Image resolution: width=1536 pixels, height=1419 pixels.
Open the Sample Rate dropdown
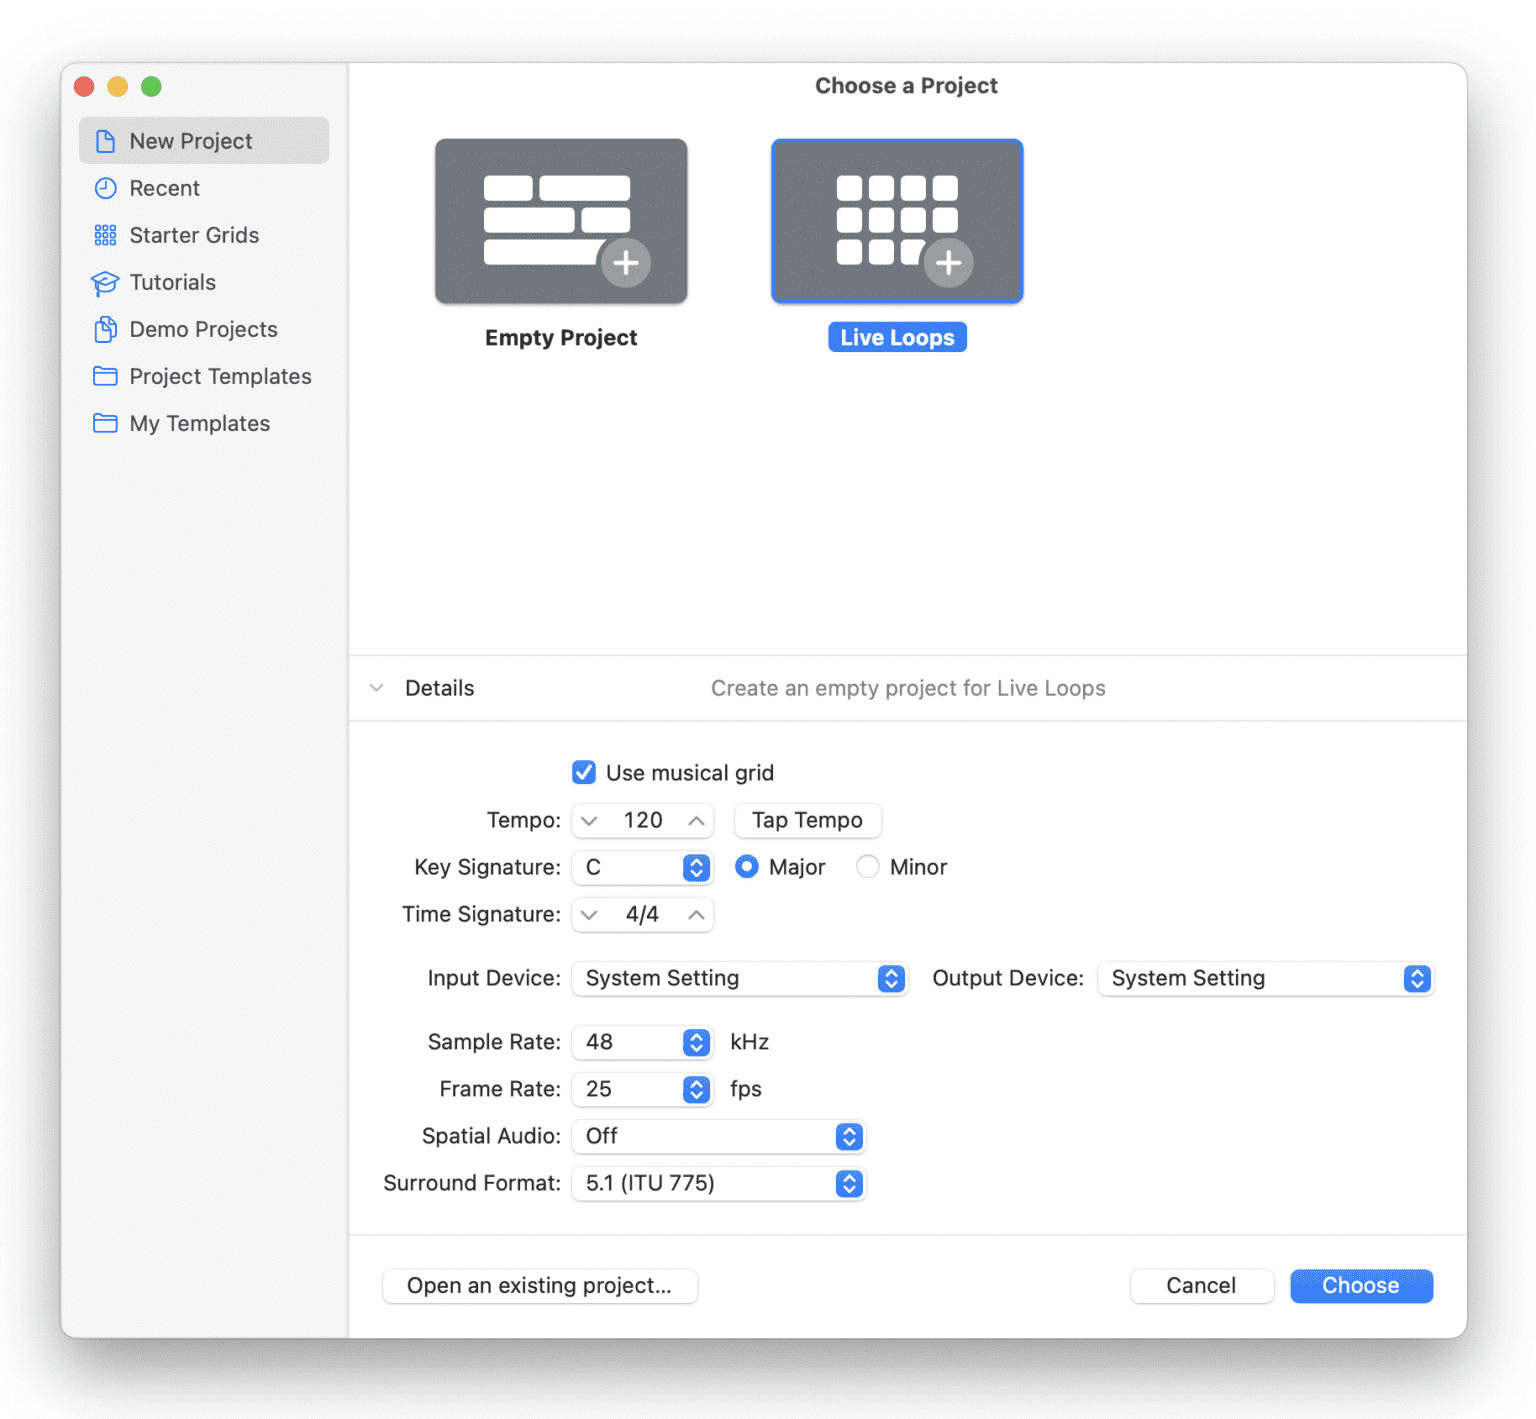(x=641, y=1042)
